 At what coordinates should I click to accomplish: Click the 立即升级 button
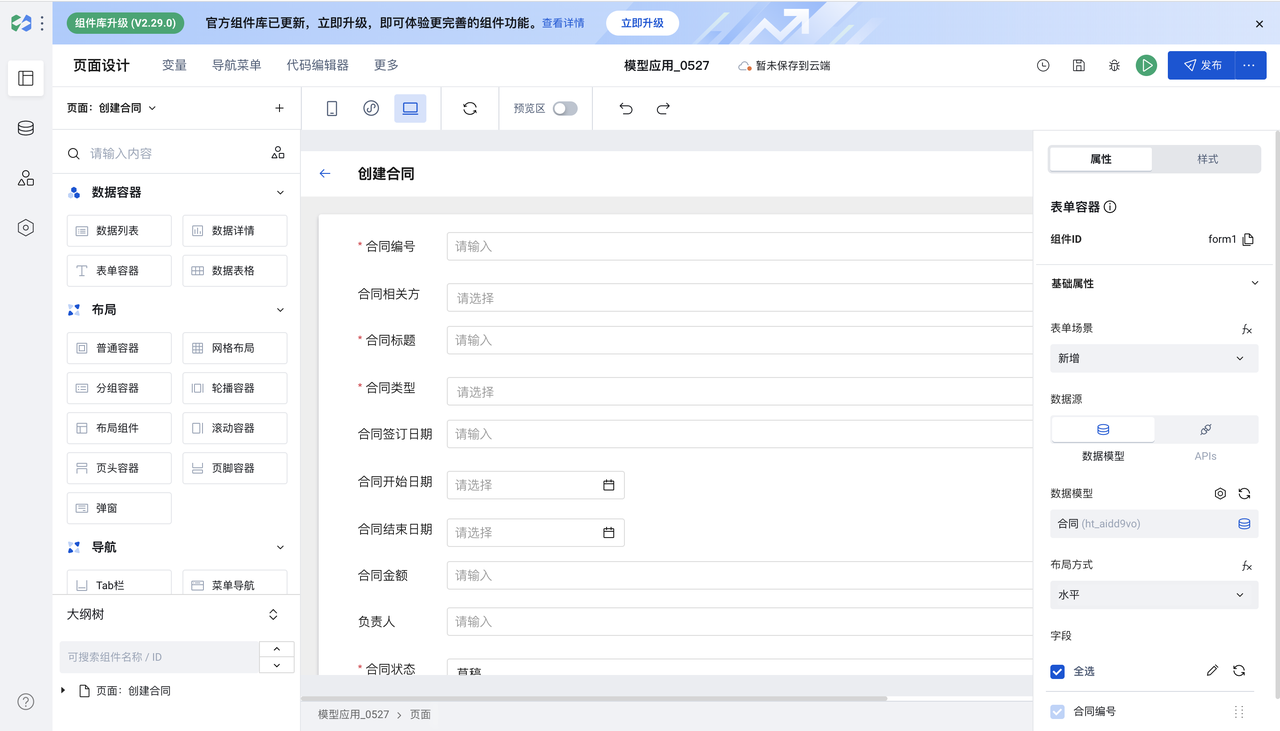[642, 23]
